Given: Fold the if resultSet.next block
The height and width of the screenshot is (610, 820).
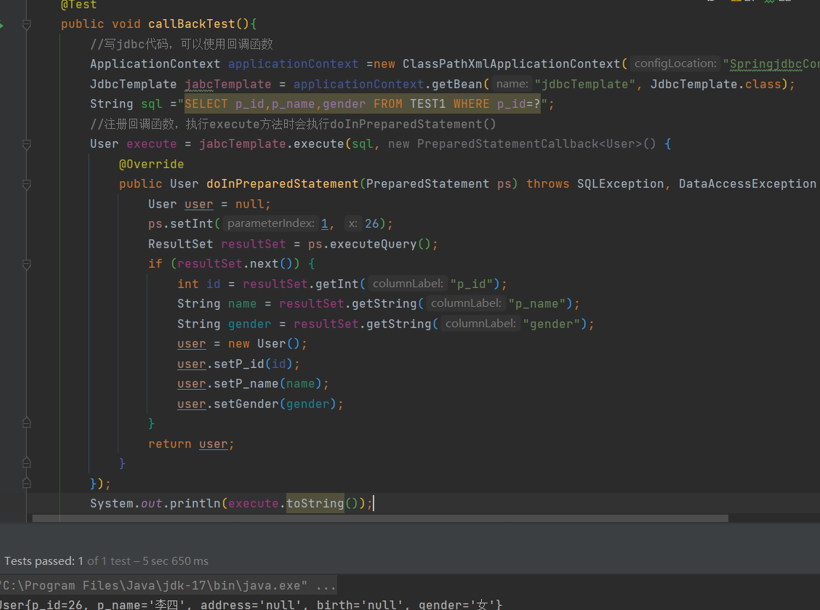Looking at the screenshot, I should [x=27, y=264].
